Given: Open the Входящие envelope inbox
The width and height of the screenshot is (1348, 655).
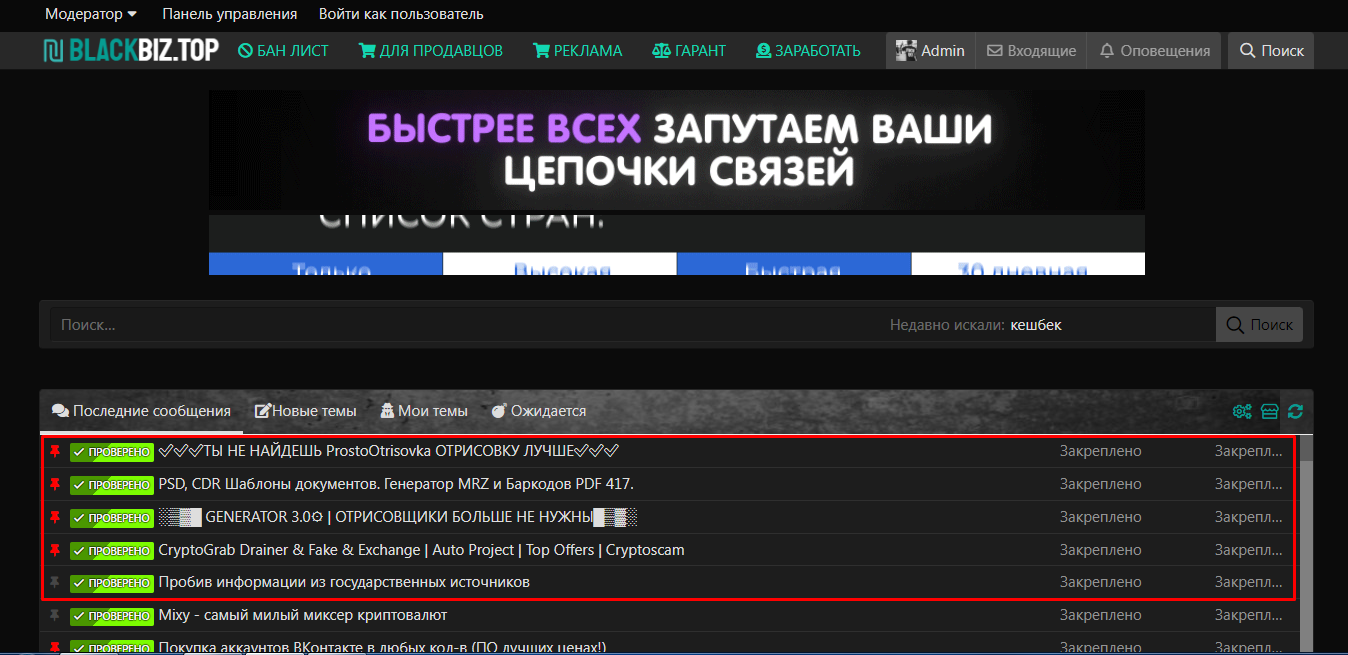Looking at the screenshot, I should coord(1031,51).
